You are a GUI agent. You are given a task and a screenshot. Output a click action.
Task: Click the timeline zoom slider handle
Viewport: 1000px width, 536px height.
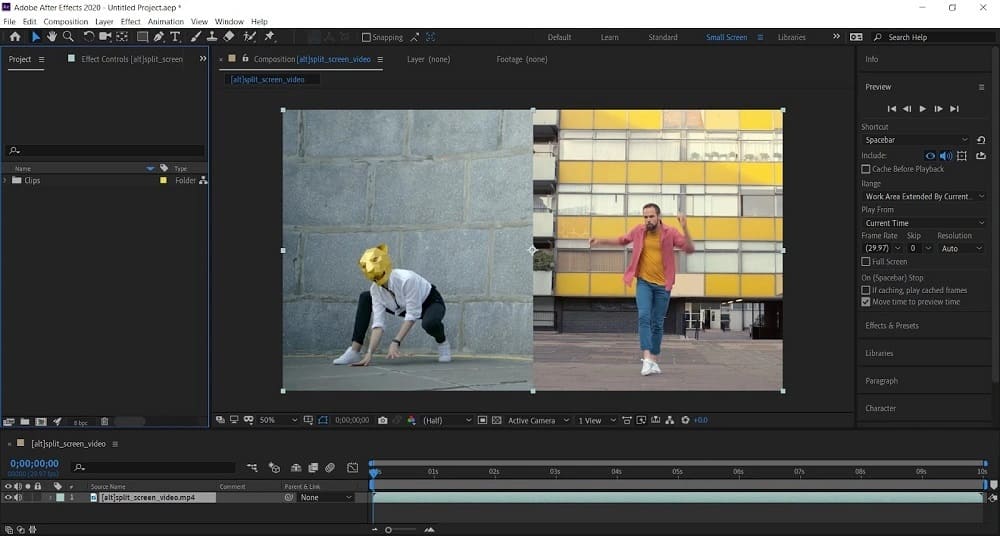387,529
